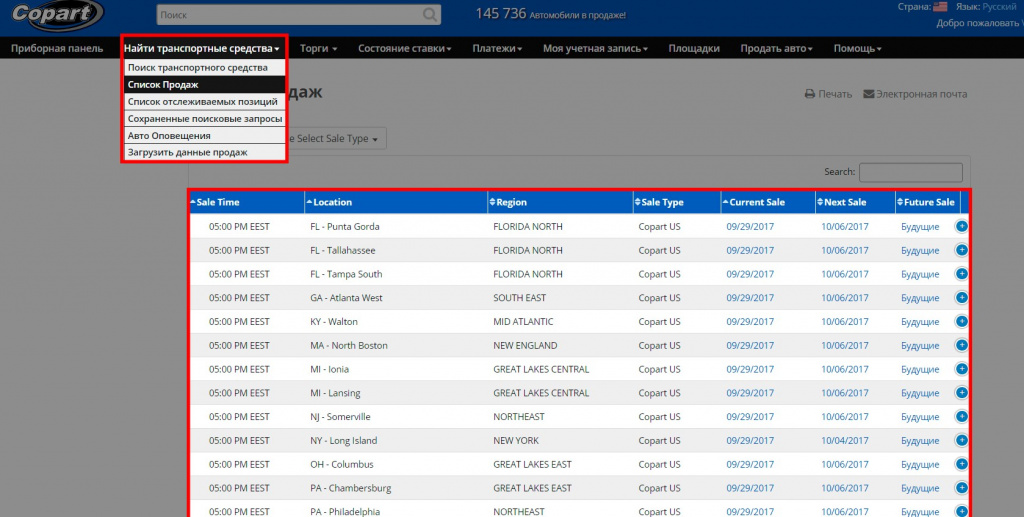Screen dimensions: 1024x517
Task: Open 10/04/2017 next sale for Long Island
Action: tap(845, 441)
